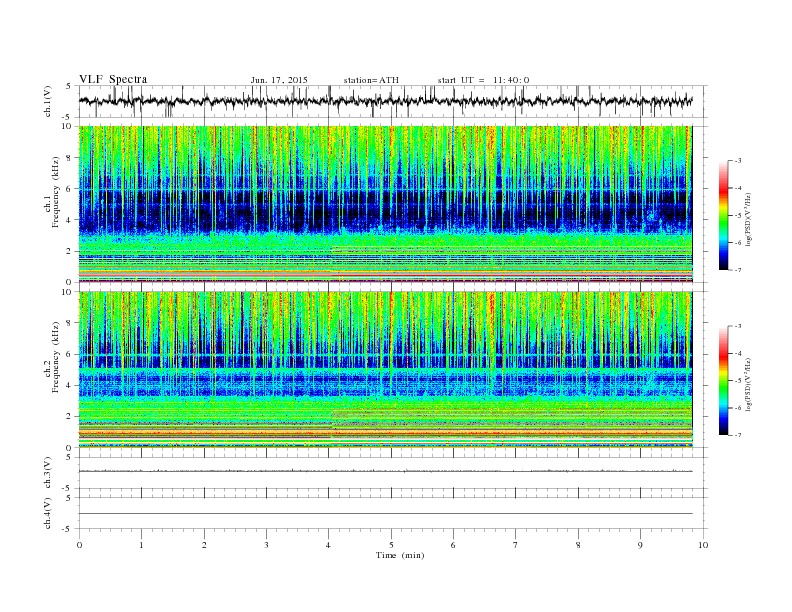Click the ch.2 colorbar "log(PSD)(V²/Hz)" label
The image size is (792, 612).
coord(749,385)
